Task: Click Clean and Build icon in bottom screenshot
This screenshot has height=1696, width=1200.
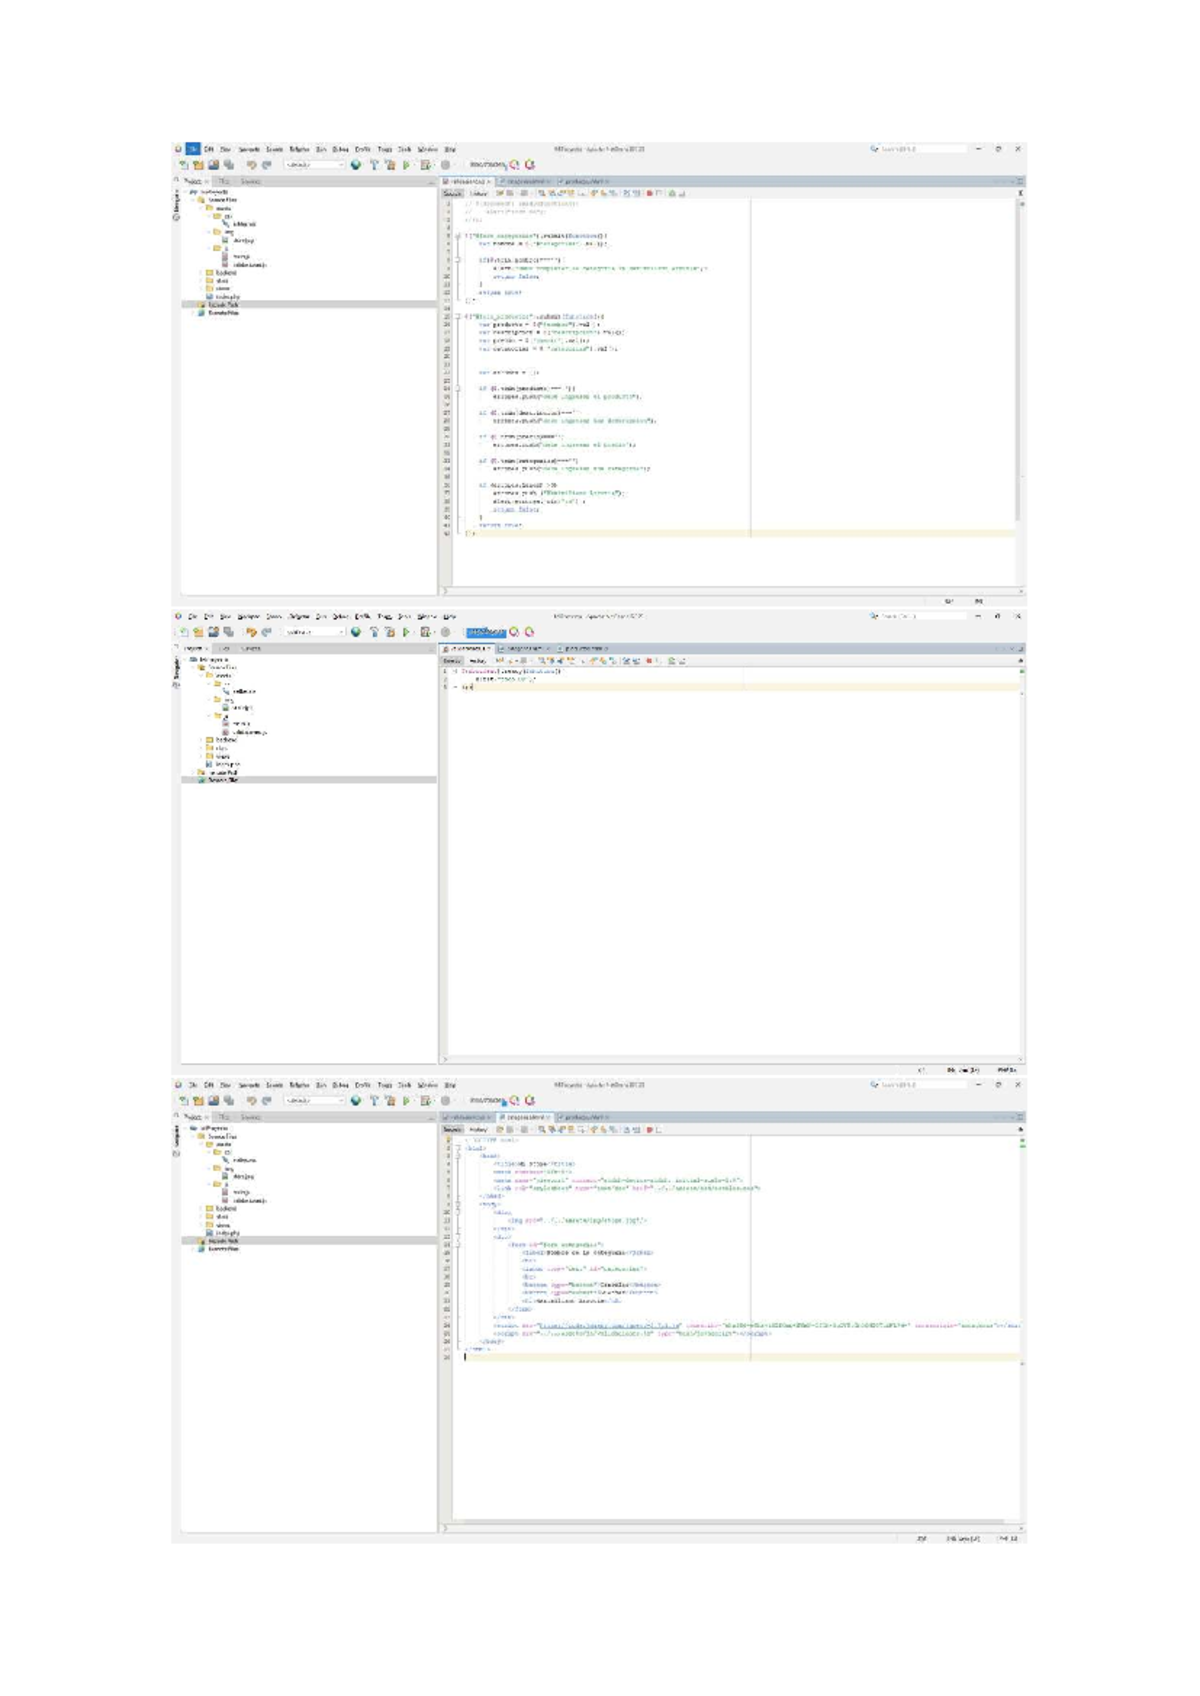Action: [389, 1101]
